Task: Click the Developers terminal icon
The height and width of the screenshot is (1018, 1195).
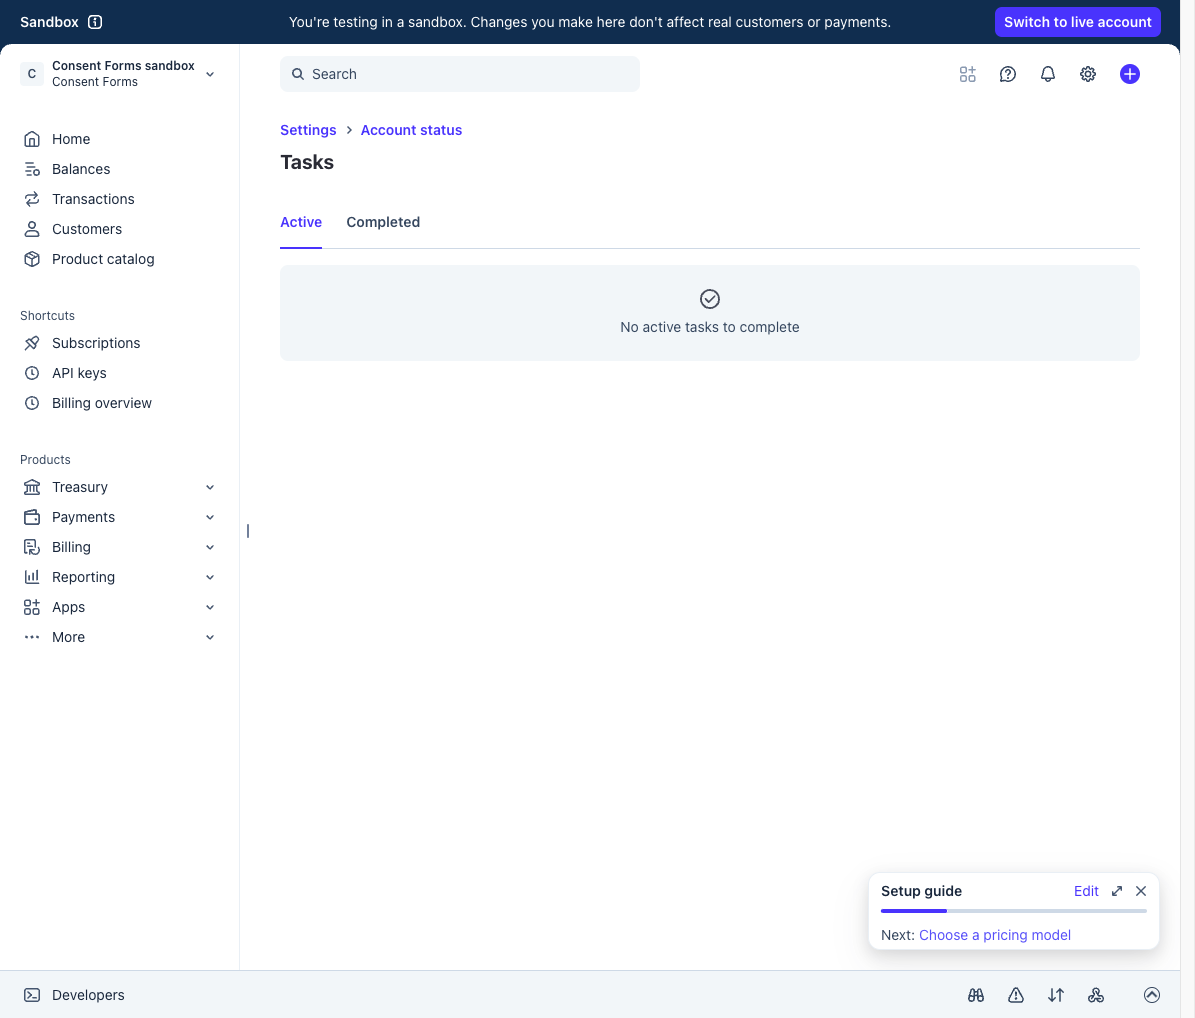Action: tap(32, 995)
